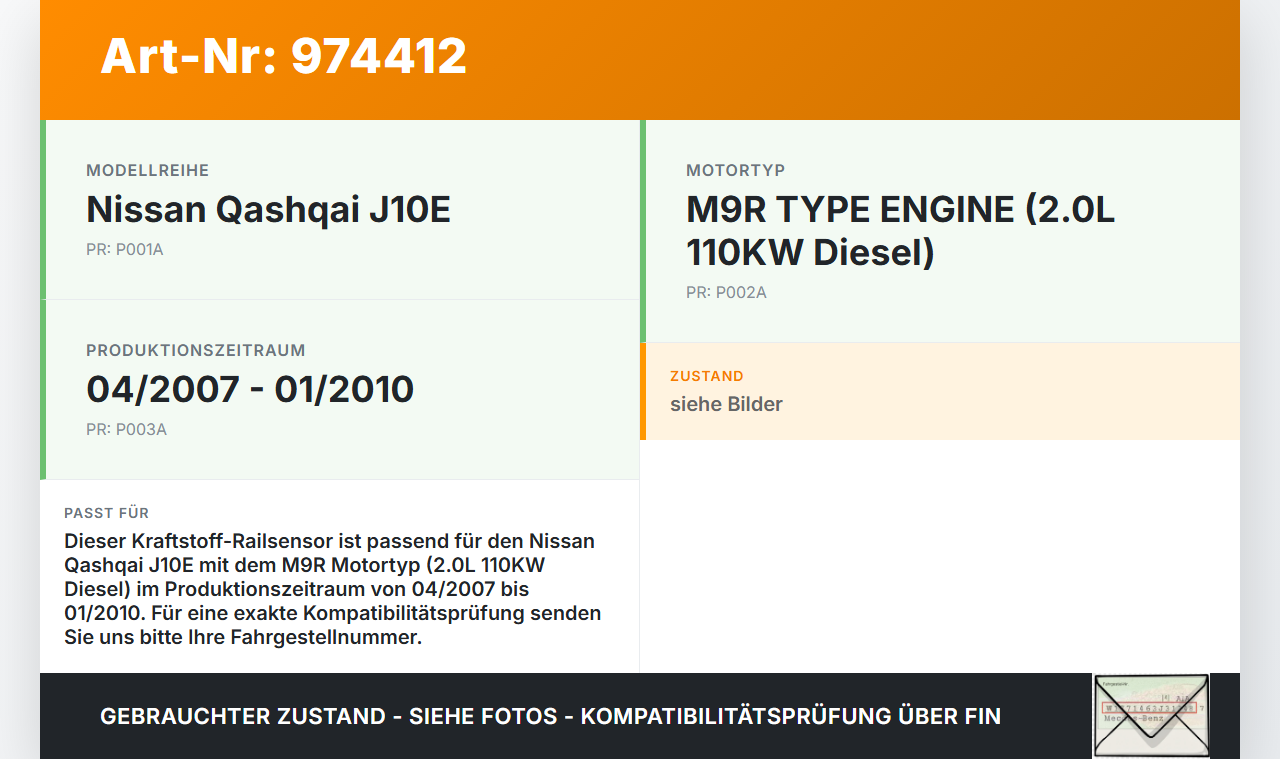Click the PR: P003A code
The width and height of the screenshot is (1280, 760).
(x=126, y=430)
